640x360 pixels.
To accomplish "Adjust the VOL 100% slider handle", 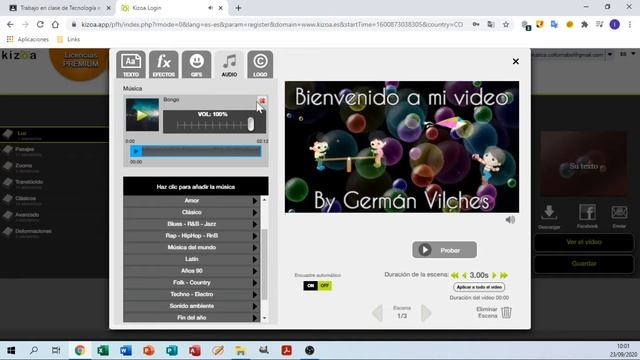I will point(251,124).
